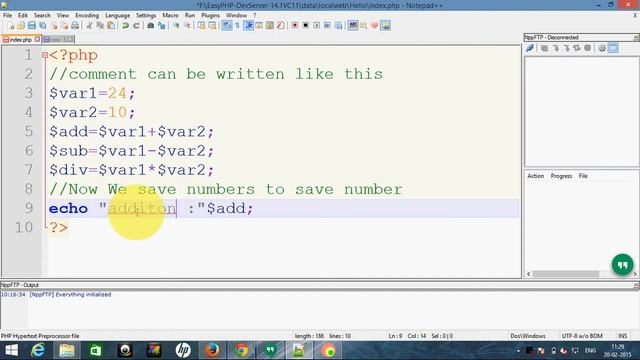The width and height of the screenshot is (640, 360).
Task: Click on the text "$var1=24;"
Action: (x=92, y=93)
